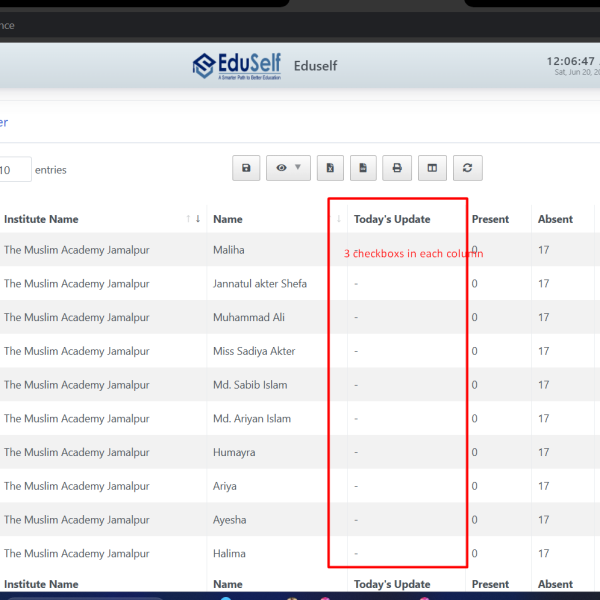Sort by Absent column header
The width and height of the screenshot is (600, 600).
click(555, 219)
